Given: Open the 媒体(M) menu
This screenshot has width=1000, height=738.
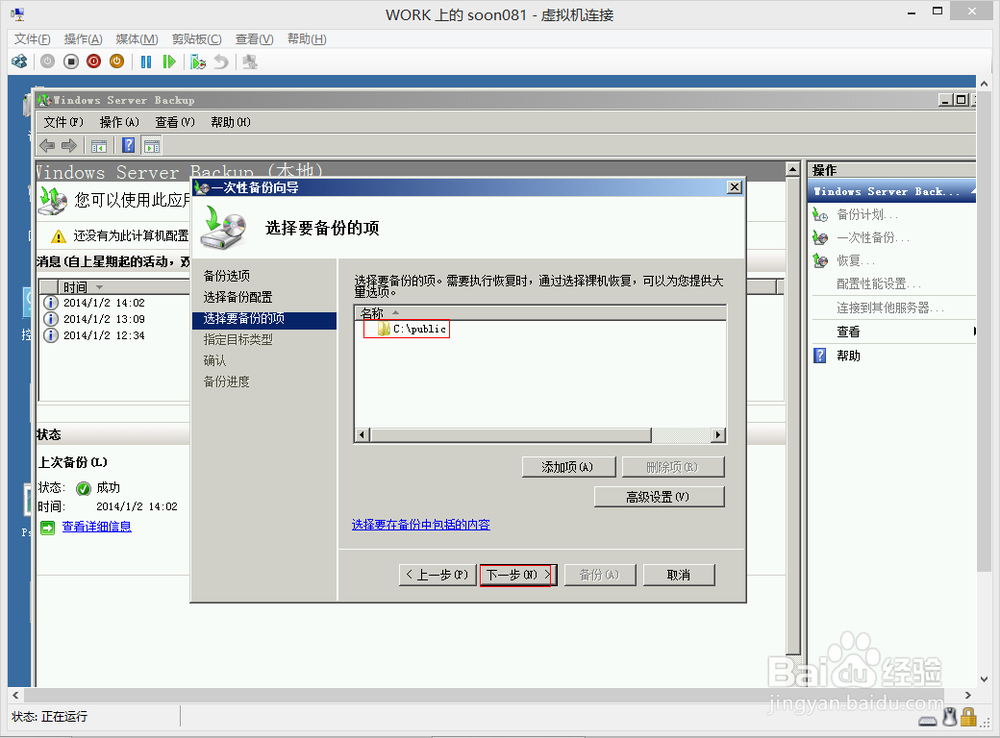Looking at the screenshot, I should (136, 39).
